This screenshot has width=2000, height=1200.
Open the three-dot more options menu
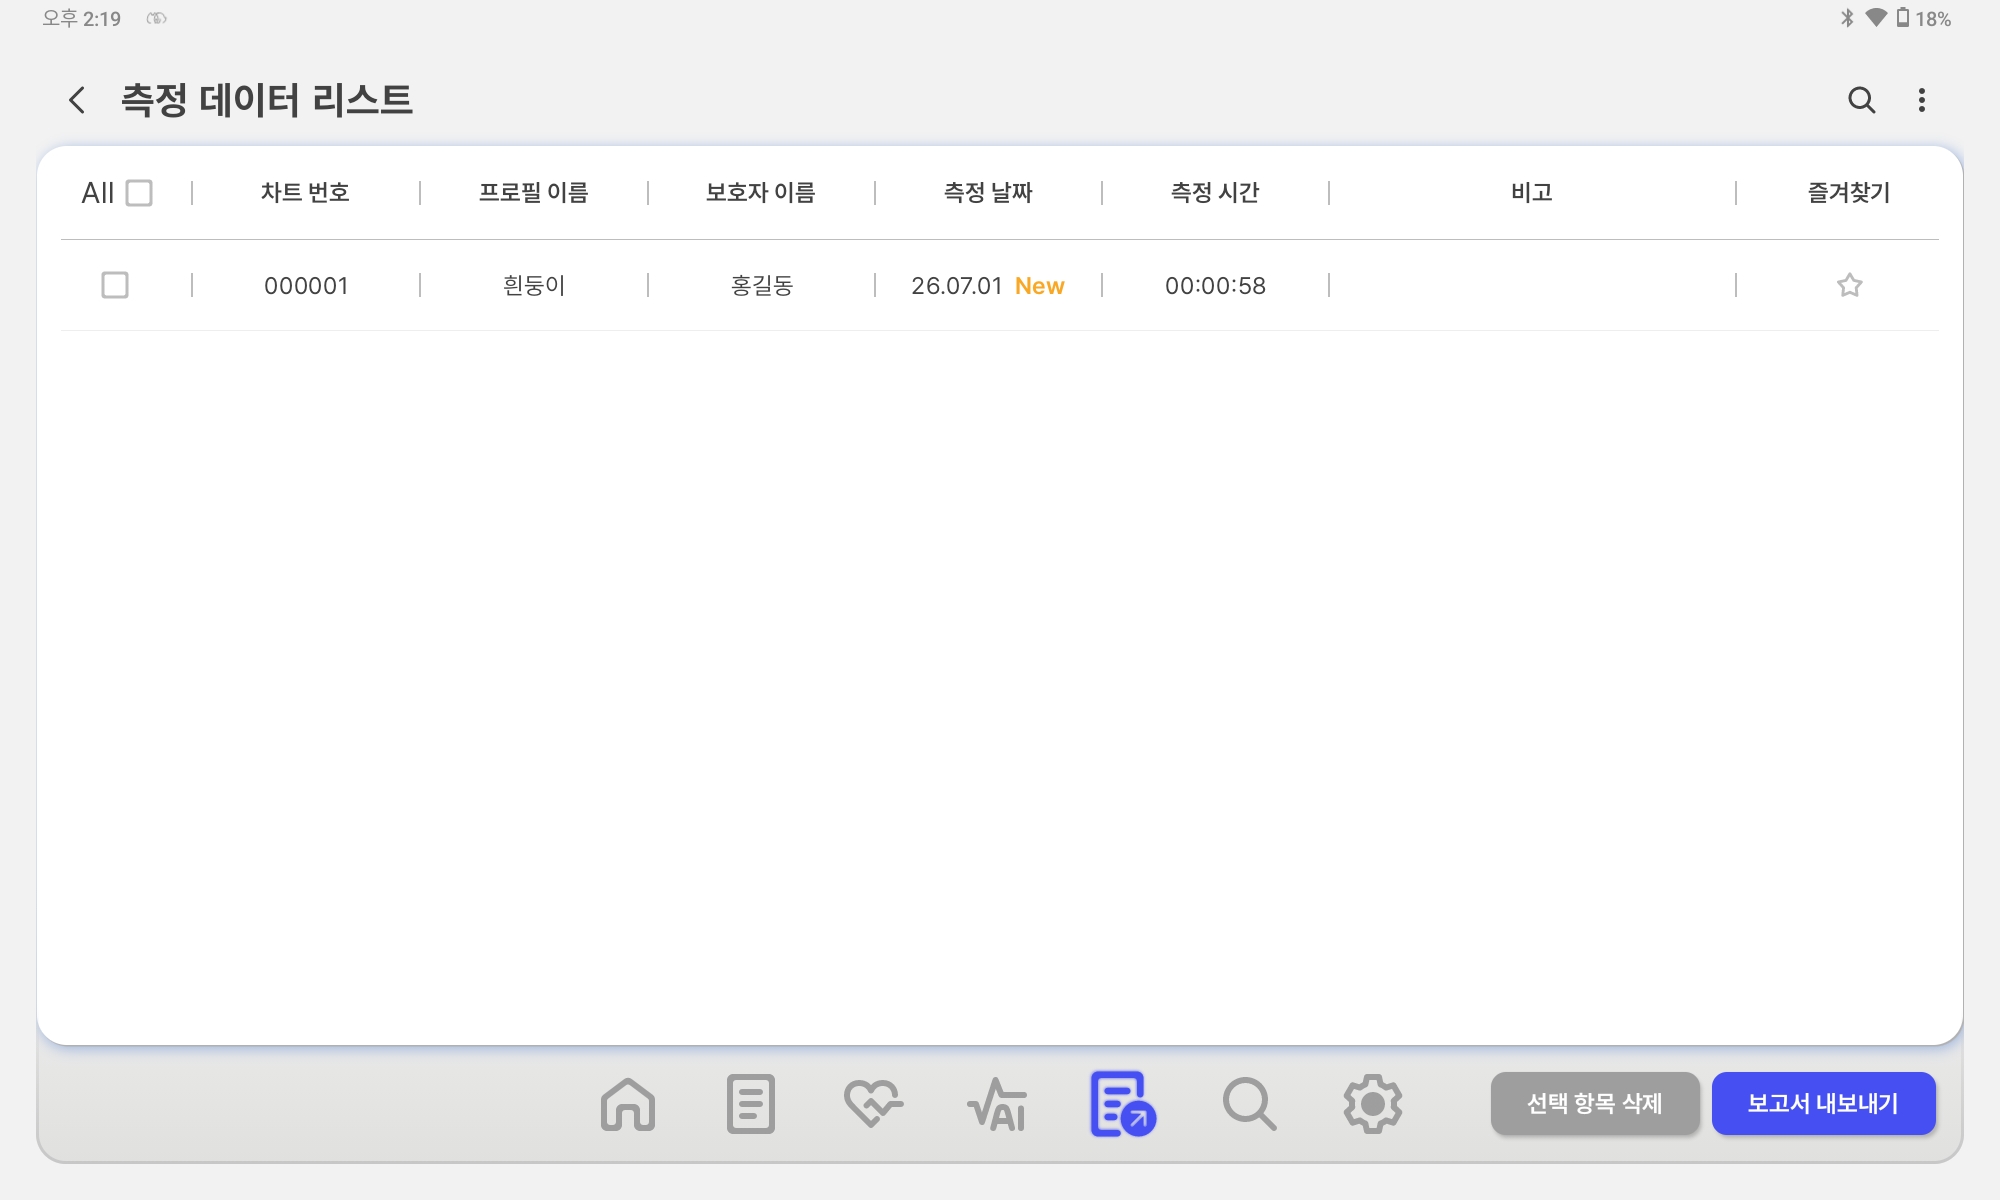point(1921,100)
